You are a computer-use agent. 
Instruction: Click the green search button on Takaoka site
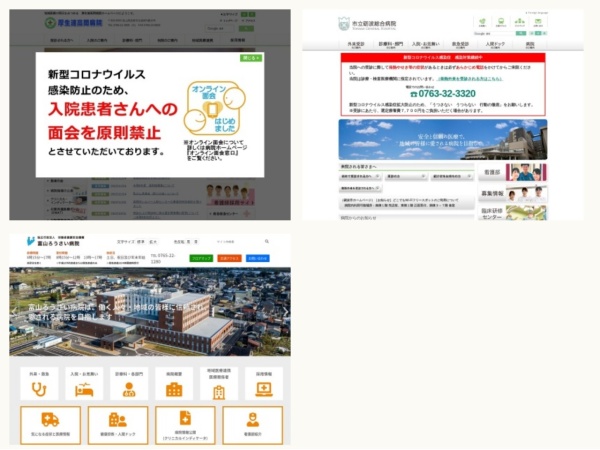point(246,29)
